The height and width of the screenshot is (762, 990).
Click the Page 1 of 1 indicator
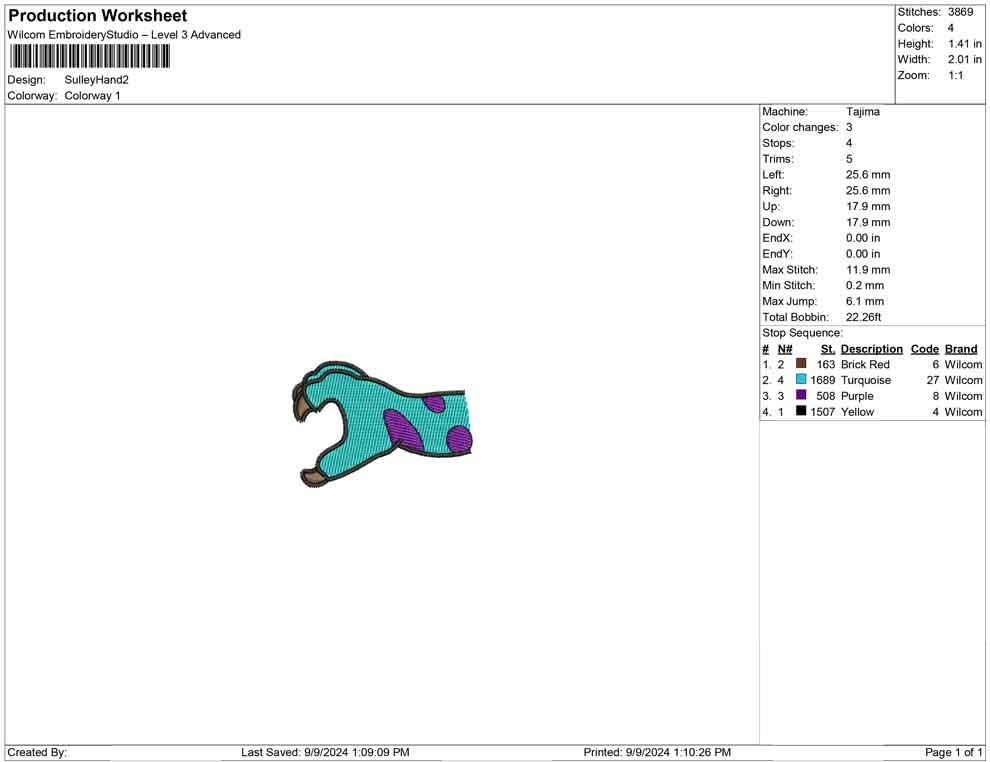[953, 752]
